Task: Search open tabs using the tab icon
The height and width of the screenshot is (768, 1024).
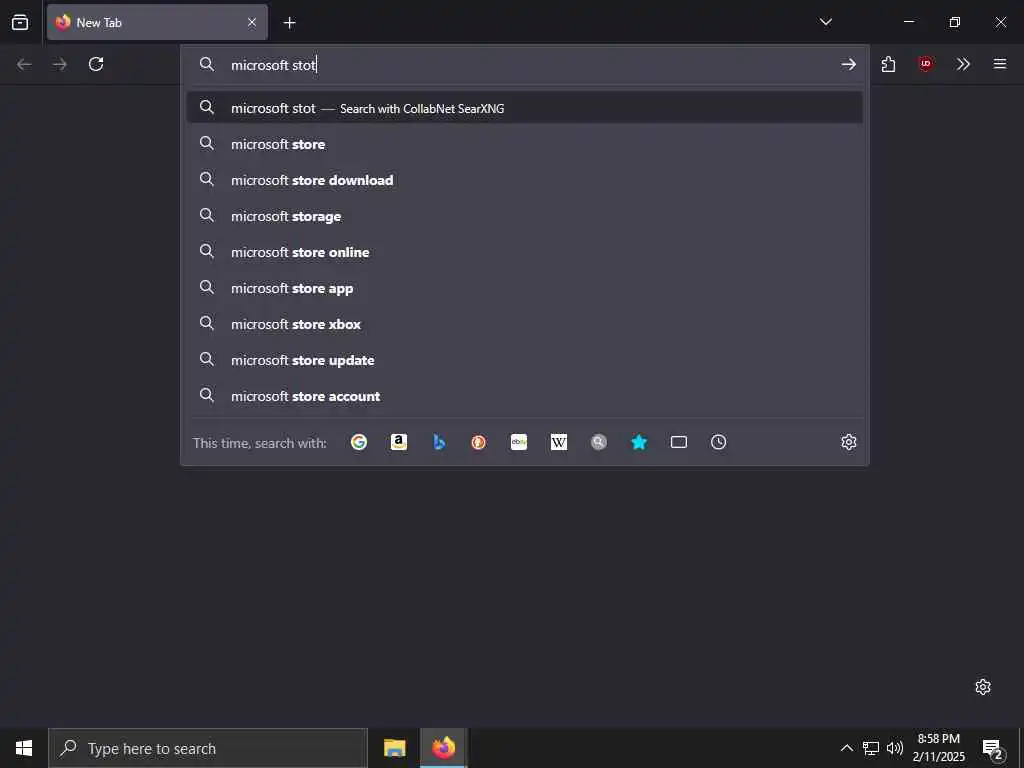Action: click(x=679, y=442)
